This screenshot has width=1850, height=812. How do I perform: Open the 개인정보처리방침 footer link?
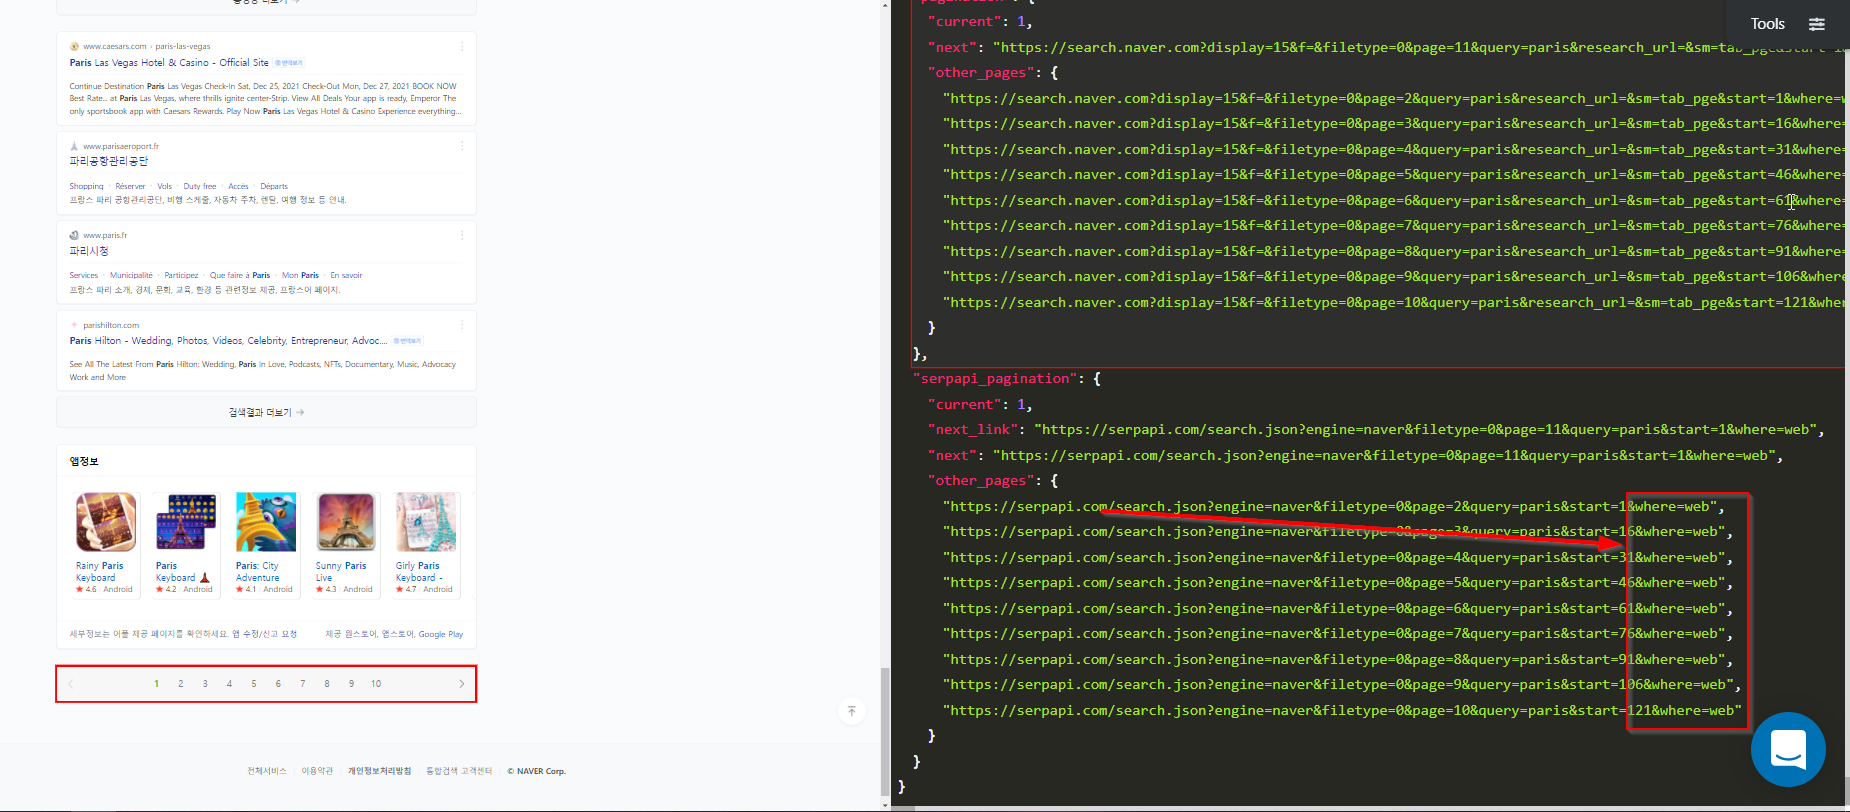click(x=379, y=771)
